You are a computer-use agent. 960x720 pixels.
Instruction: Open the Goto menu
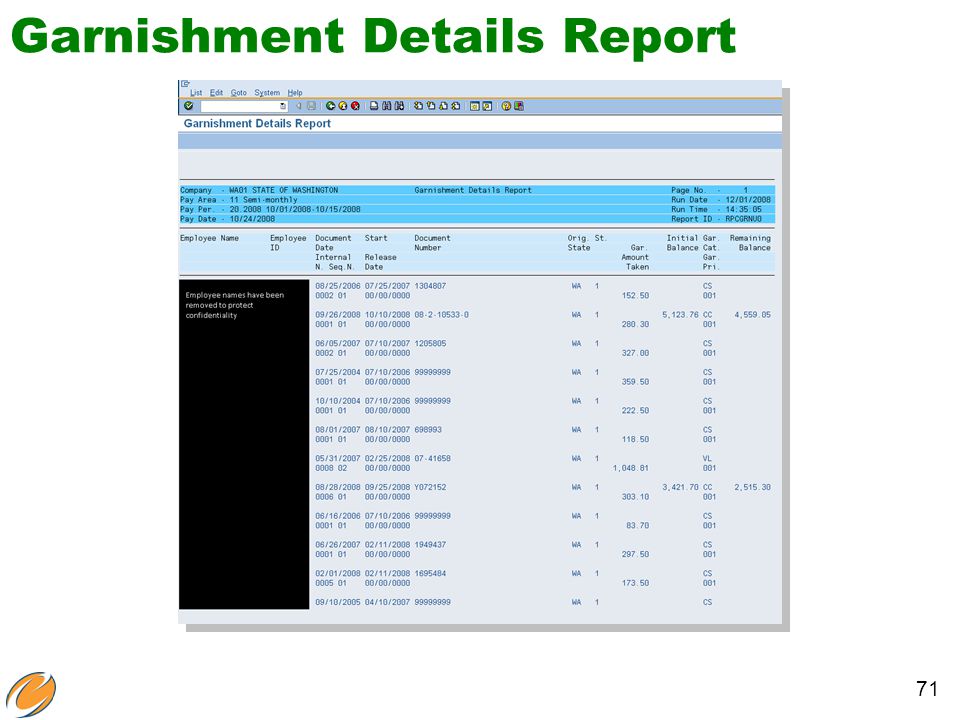[x=238, y=92]
